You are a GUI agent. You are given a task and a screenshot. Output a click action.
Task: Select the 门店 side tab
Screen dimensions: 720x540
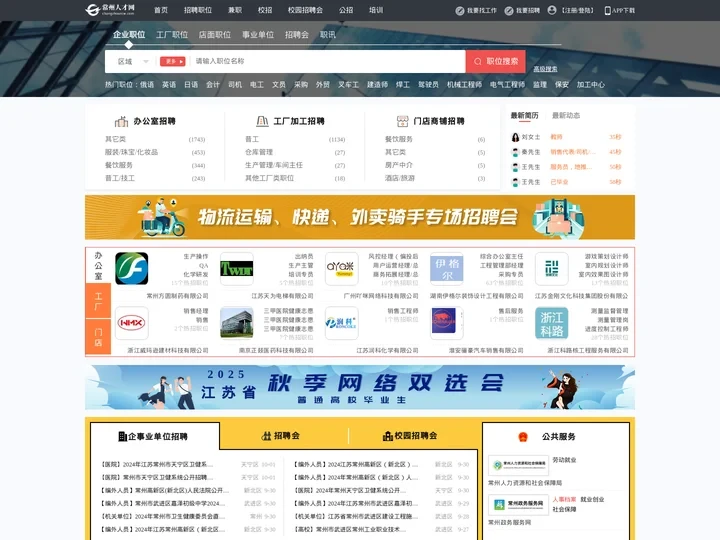(x=98, y=337)
